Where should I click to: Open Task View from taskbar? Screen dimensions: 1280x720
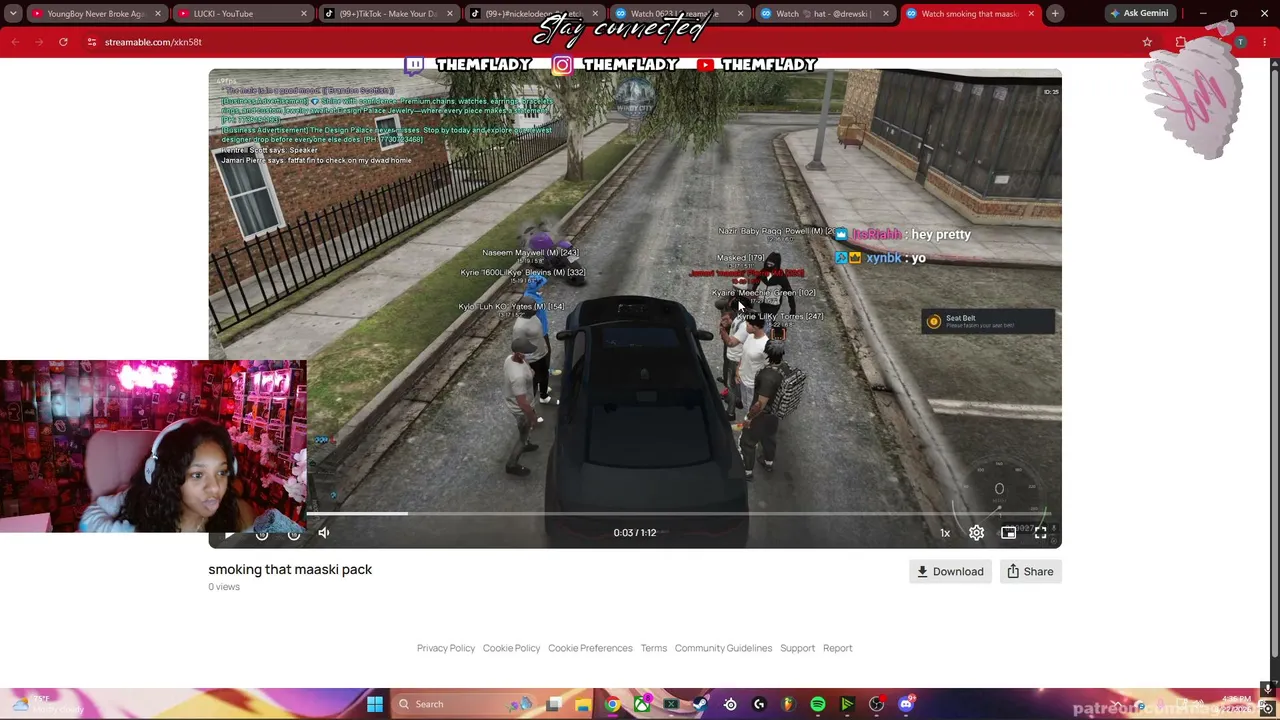(554, 704)
